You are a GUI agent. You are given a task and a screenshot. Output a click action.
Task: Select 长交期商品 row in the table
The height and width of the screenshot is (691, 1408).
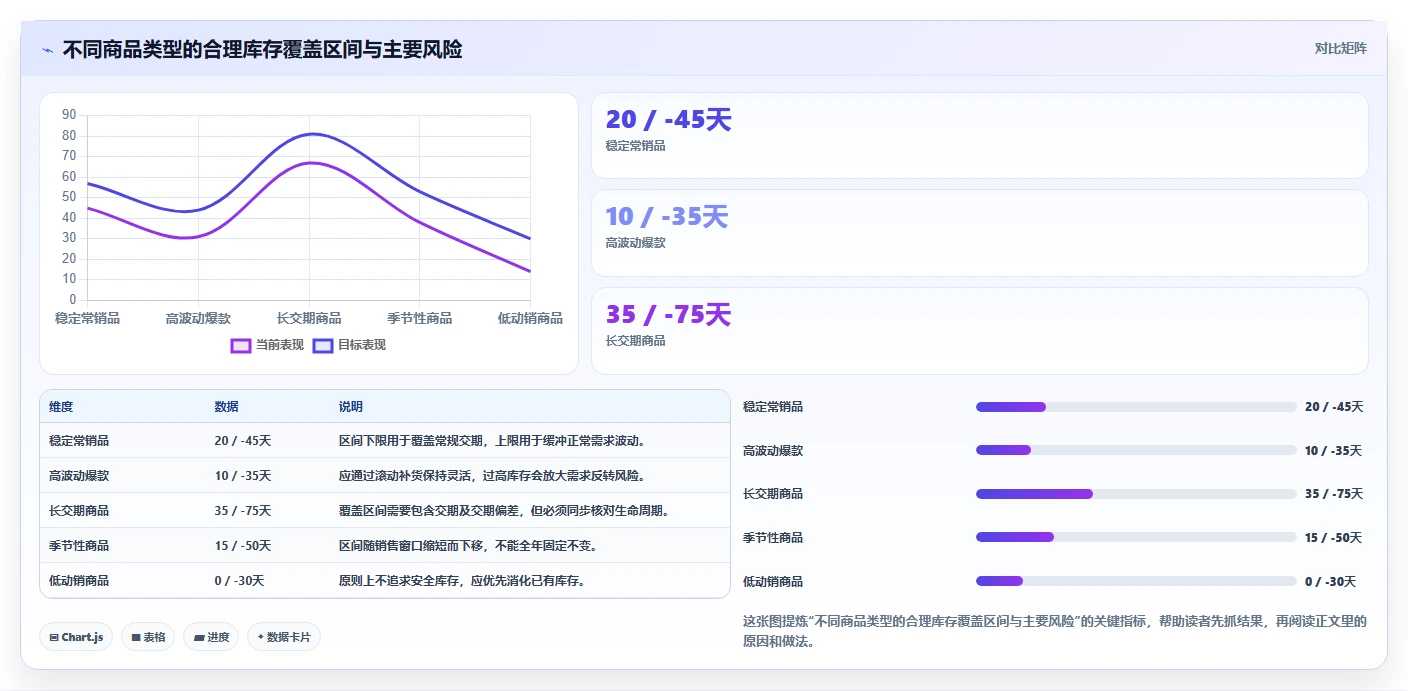[385, 510]
